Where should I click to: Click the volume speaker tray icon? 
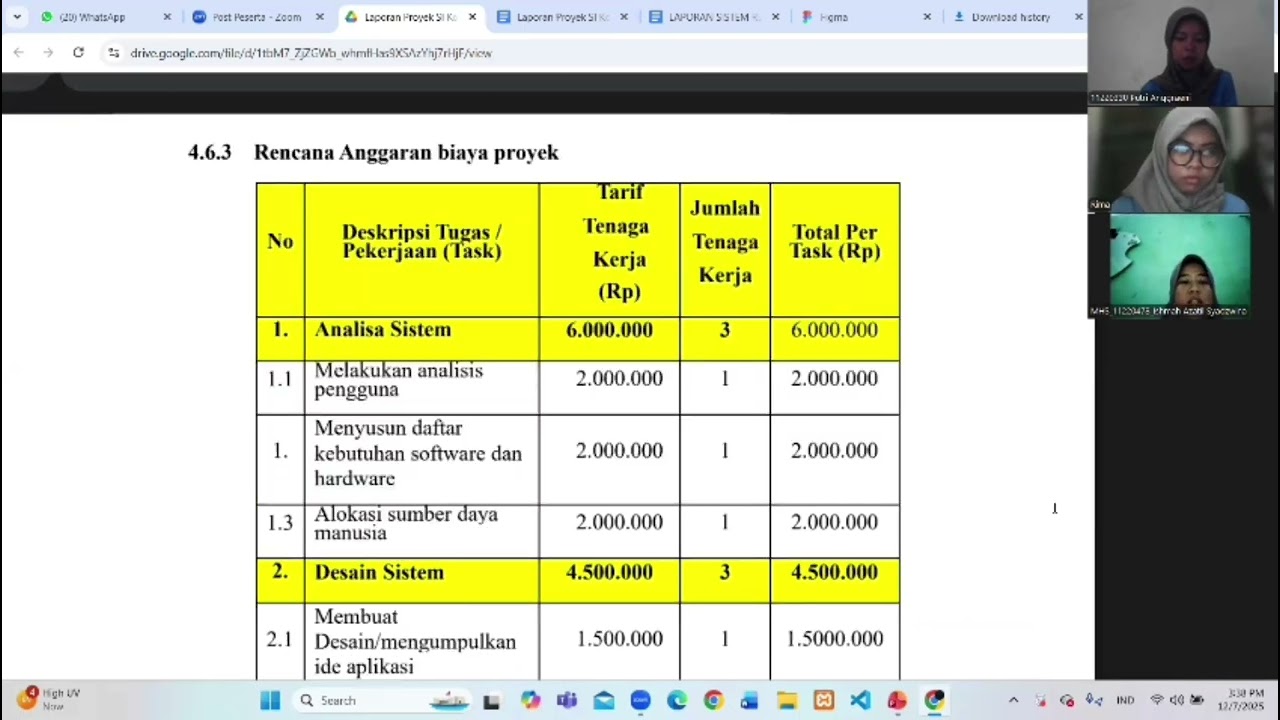pyautogui.click(x=1177, y=700)
